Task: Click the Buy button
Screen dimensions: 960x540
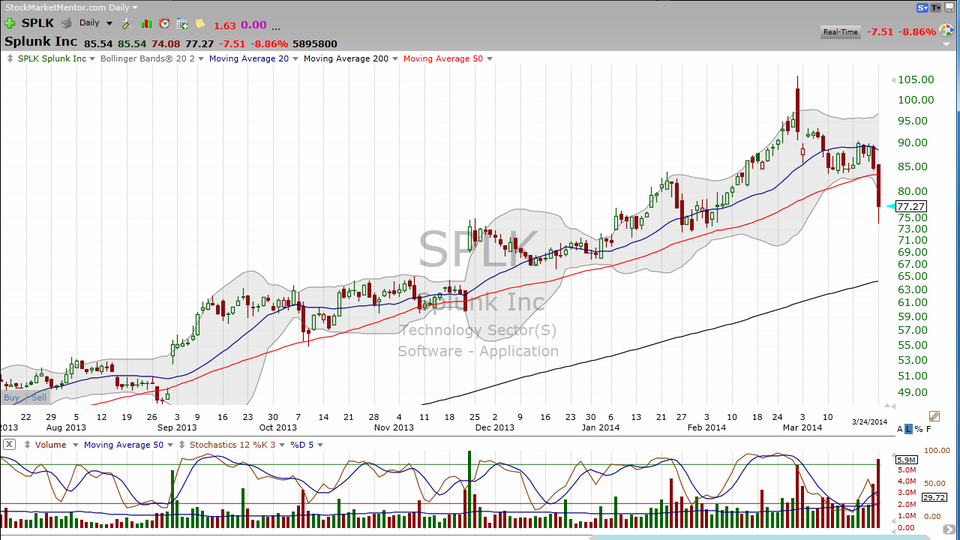Action: [12, 397]
